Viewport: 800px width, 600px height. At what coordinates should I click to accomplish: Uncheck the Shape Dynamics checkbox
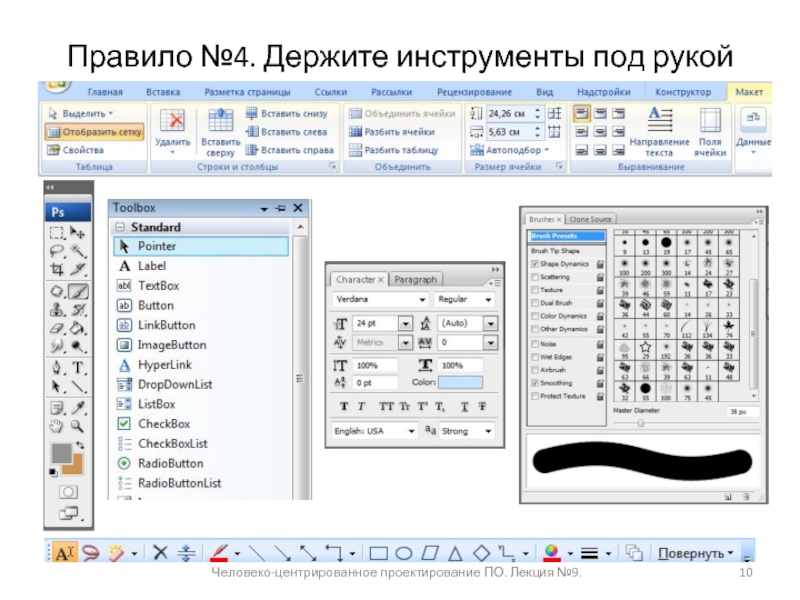[x=535, y=264]
